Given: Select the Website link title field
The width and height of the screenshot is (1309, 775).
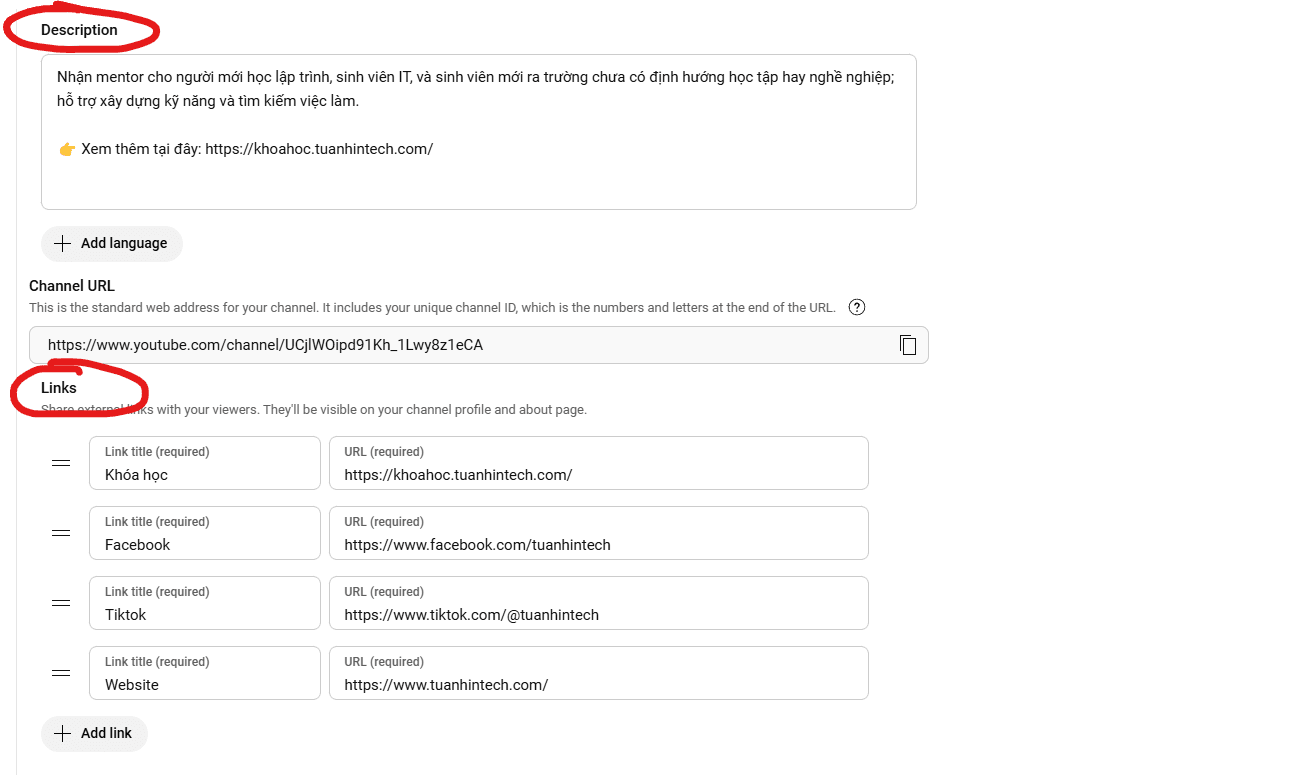Looking at the screenshot, I should [x=204, y=684].
